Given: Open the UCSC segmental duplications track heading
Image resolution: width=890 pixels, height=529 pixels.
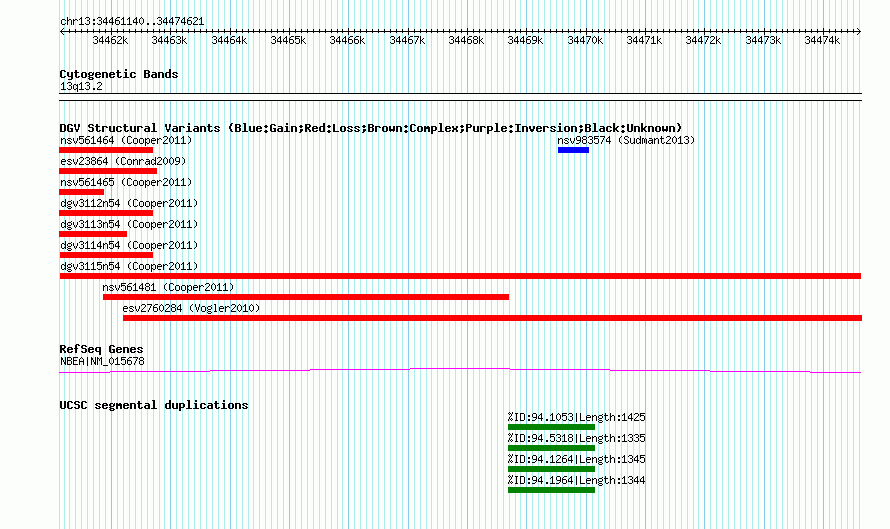Looking at the screenshot, I should point(154,405).
